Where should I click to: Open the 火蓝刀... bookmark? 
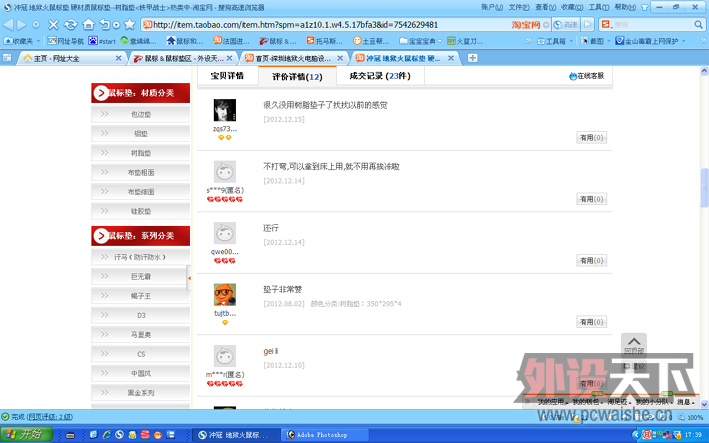click(x=465, y=41)
